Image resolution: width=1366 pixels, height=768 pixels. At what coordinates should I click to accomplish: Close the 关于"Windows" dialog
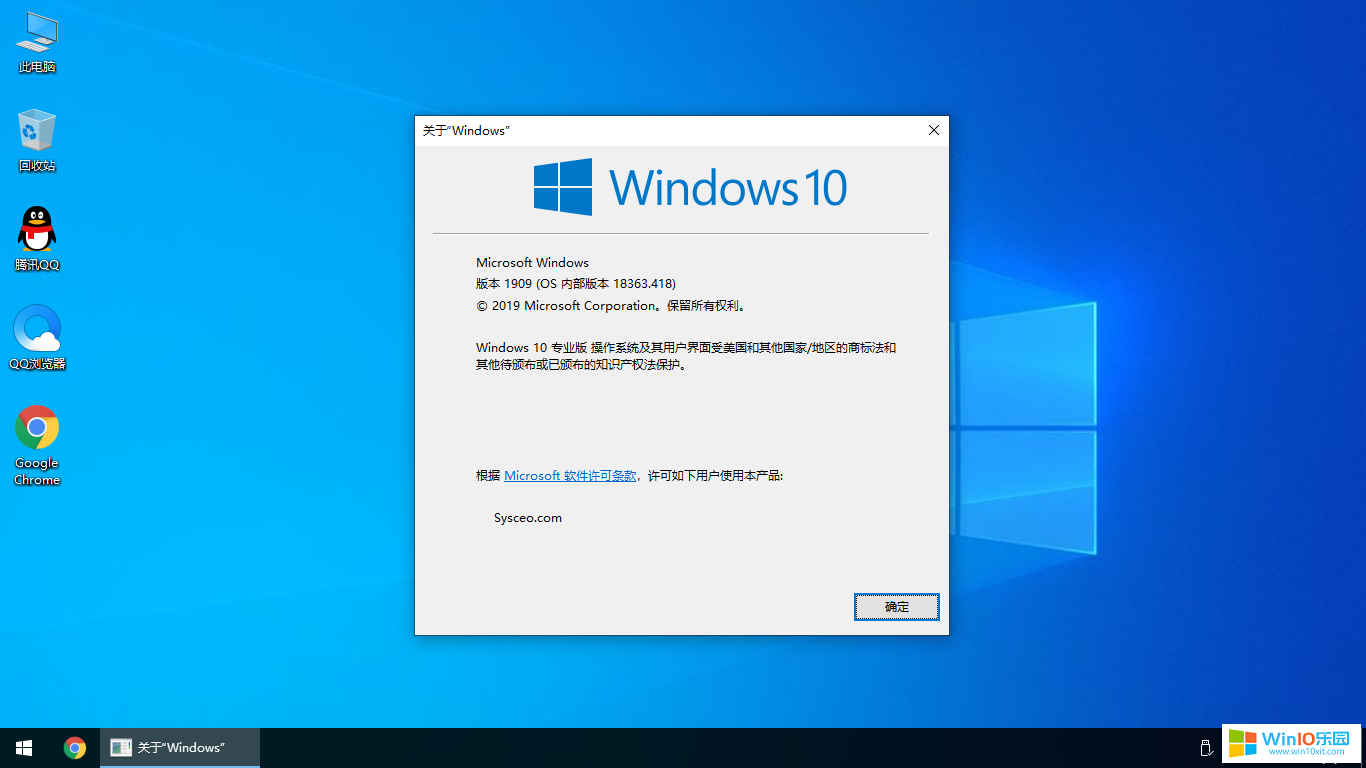click(x=933, y=130)
